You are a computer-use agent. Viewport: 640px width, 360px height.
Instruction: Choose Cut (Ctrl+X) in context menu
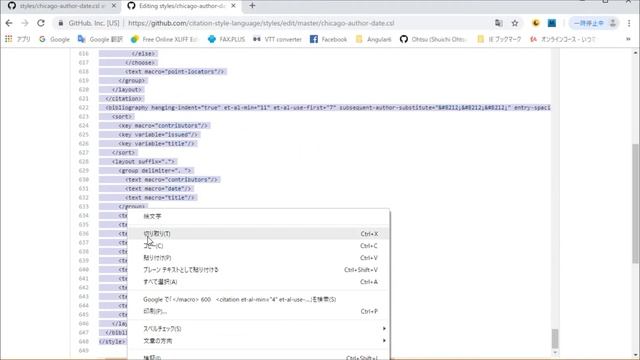pyautogui.click(x=259, y=234)
